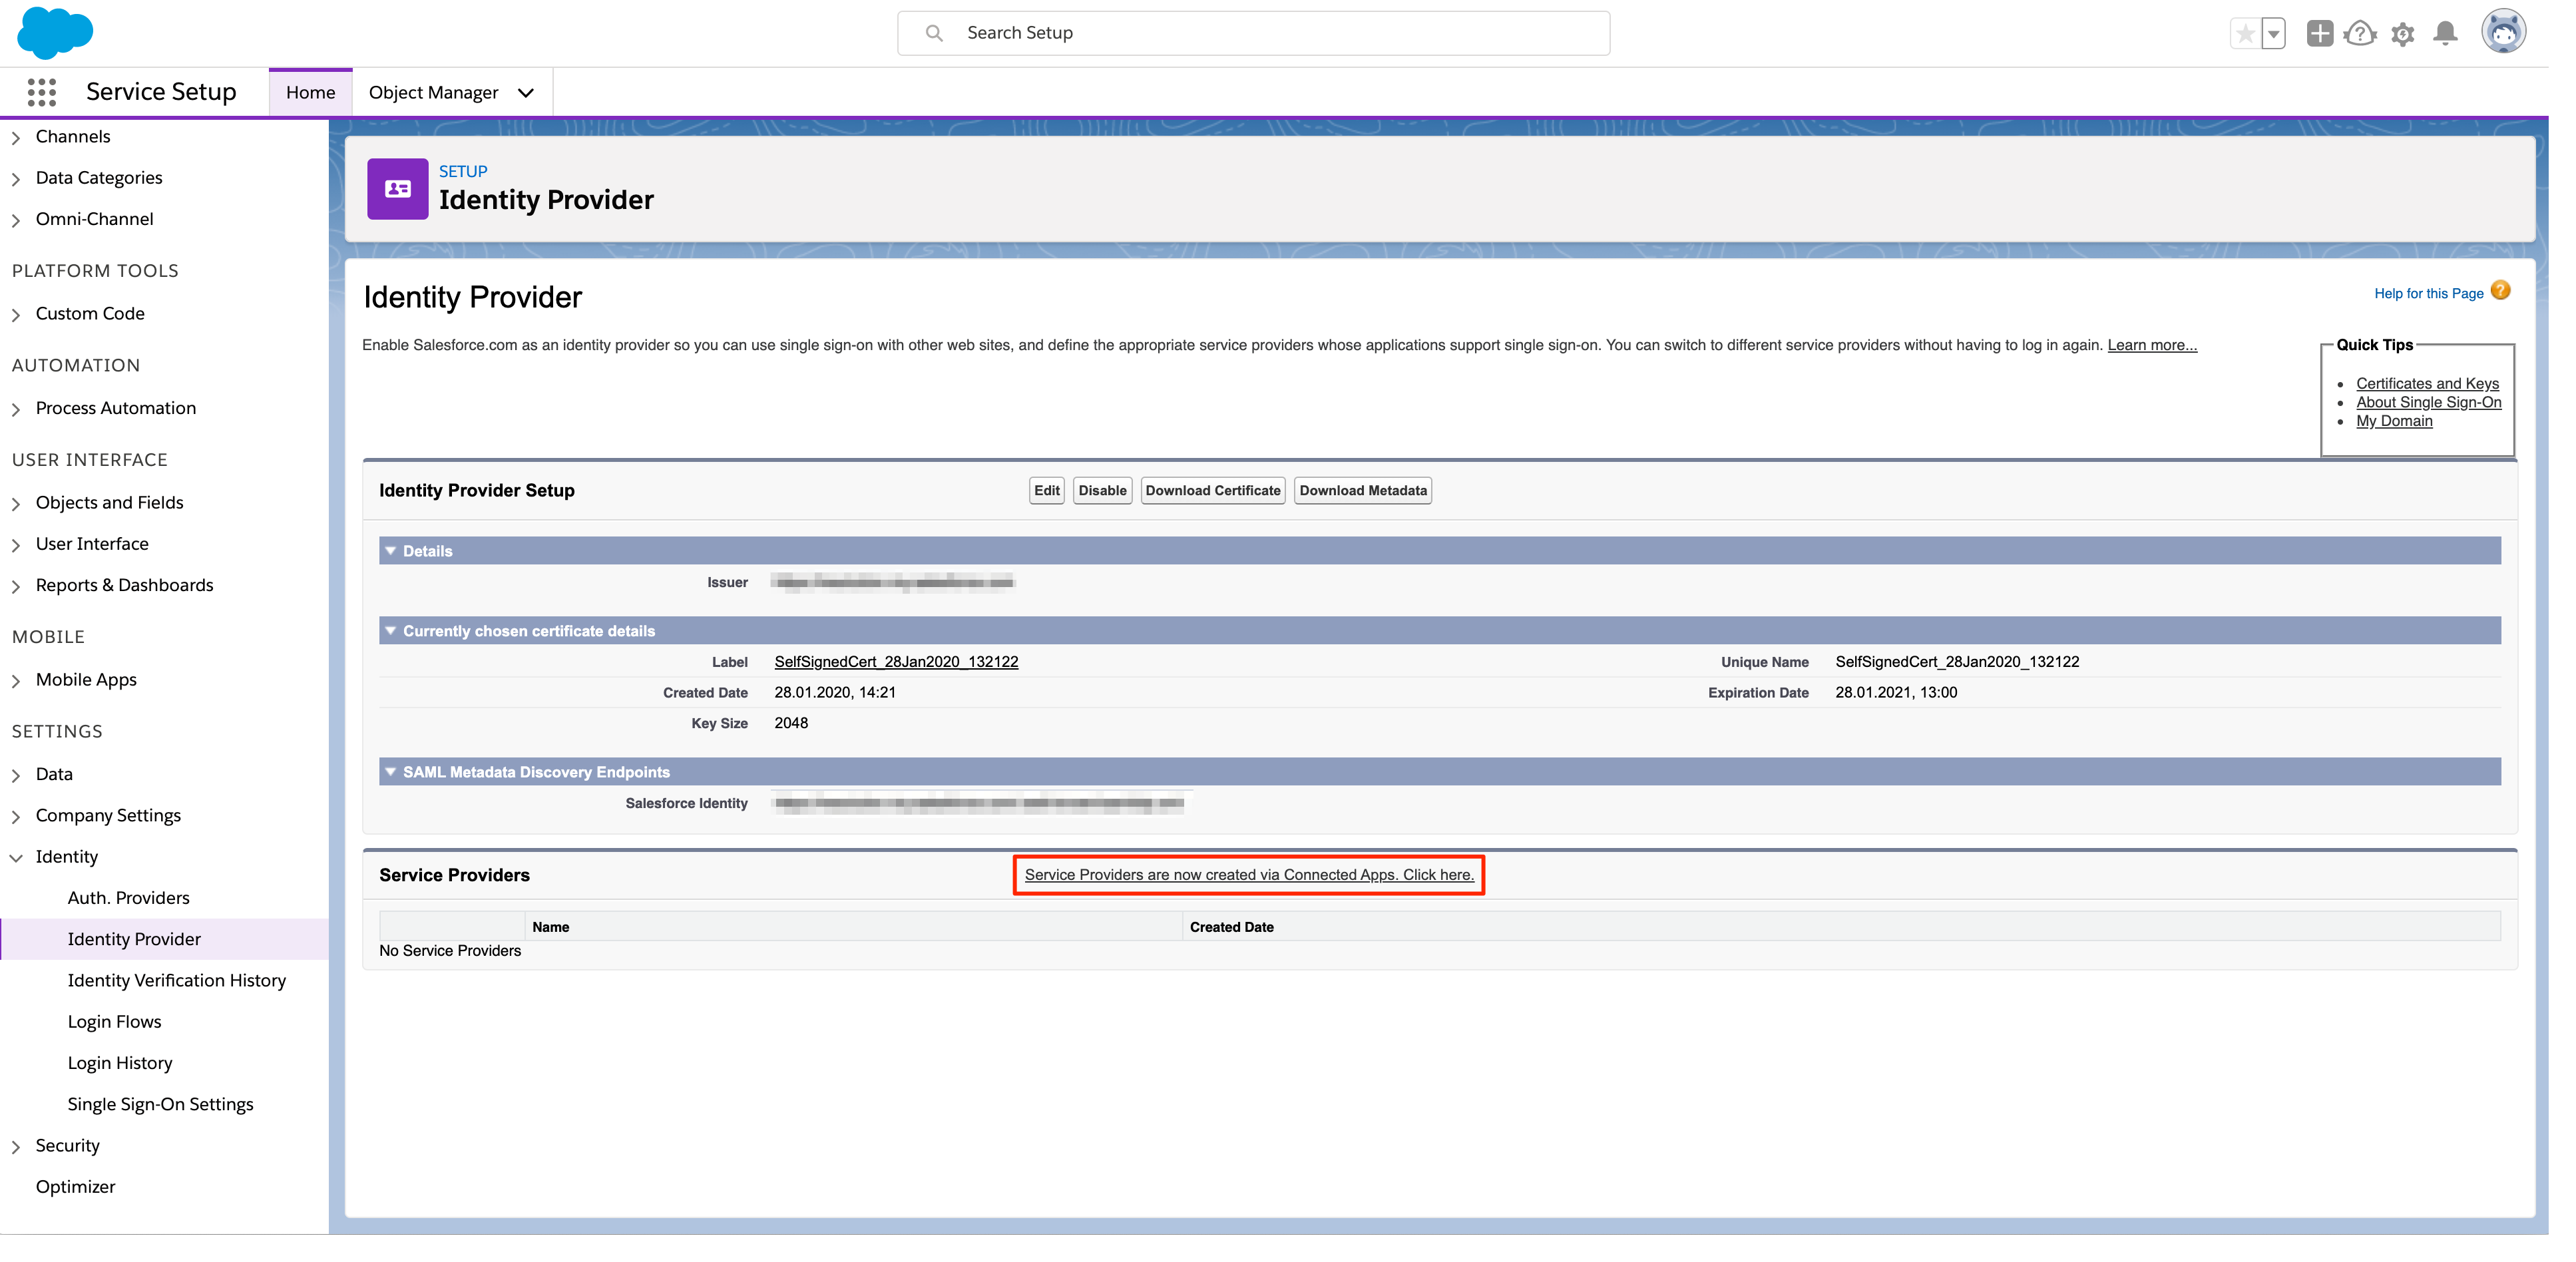Click the Identity Provider purple header icon

tap(398, 189)
